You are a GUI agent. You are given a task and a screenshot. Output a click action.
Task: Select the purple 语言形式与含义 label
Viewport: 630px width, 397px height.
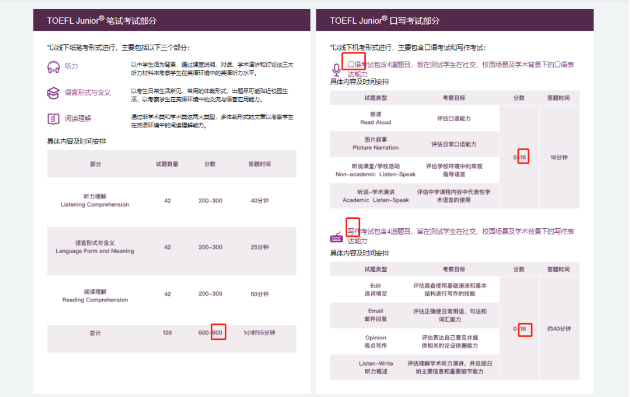pyautogui.click(x=88, y=93)
